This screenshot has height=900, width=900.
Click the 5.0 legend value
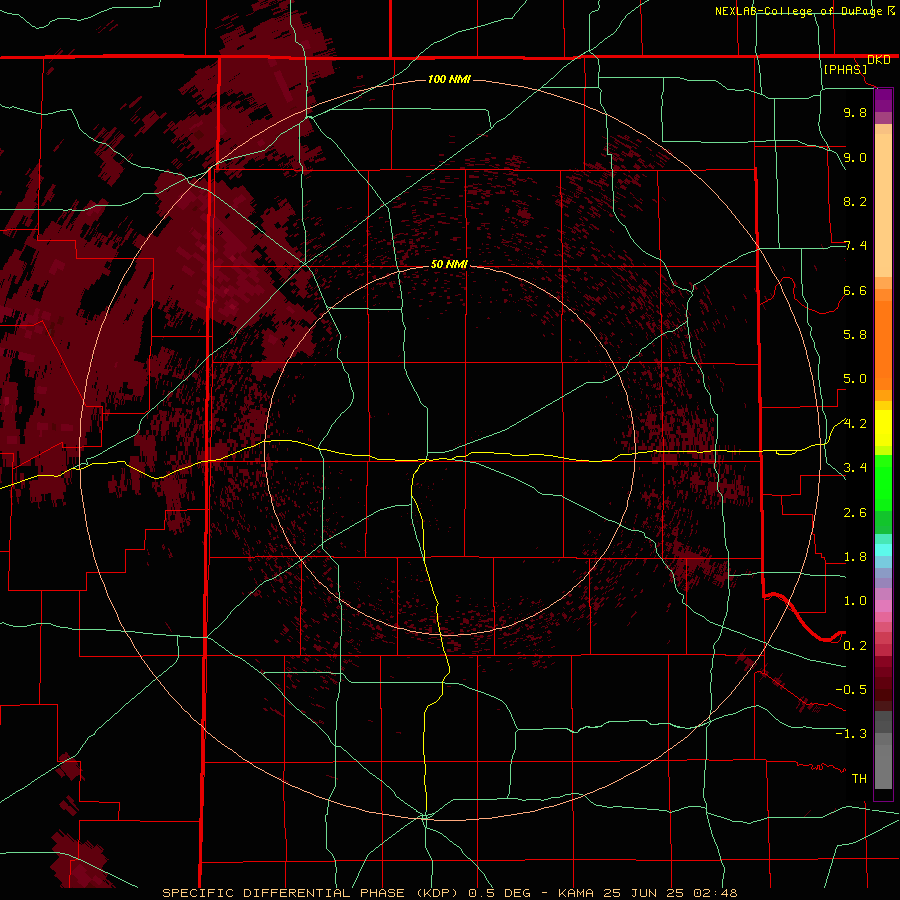coord(855,379)
